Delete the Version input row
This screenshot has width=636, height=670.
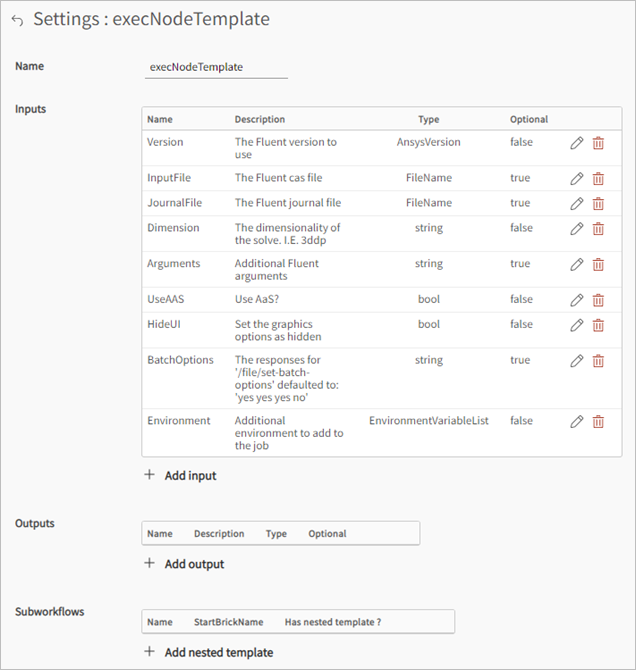[598, 143]
